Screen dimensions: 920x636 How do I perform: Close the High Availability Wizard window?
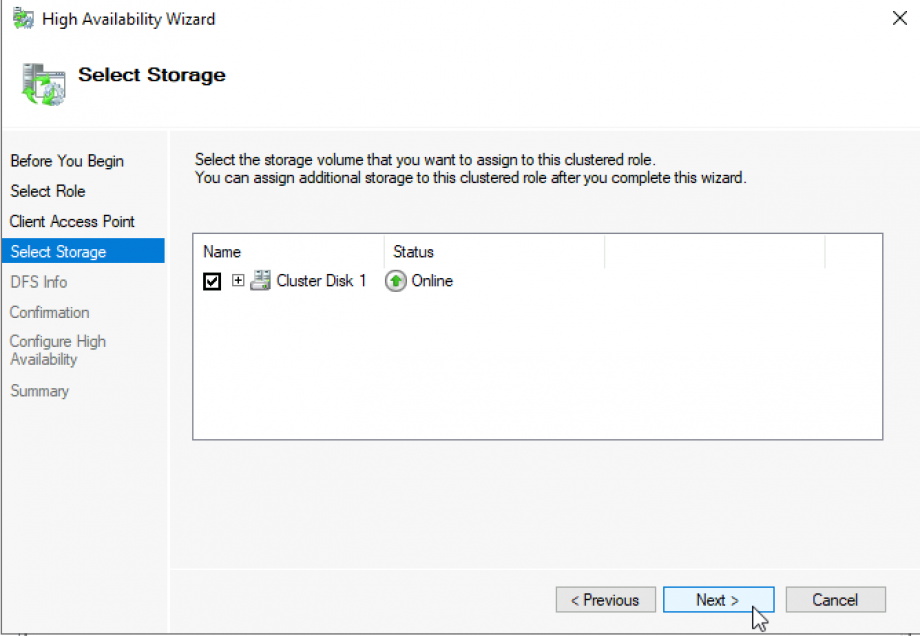point(899,17)
